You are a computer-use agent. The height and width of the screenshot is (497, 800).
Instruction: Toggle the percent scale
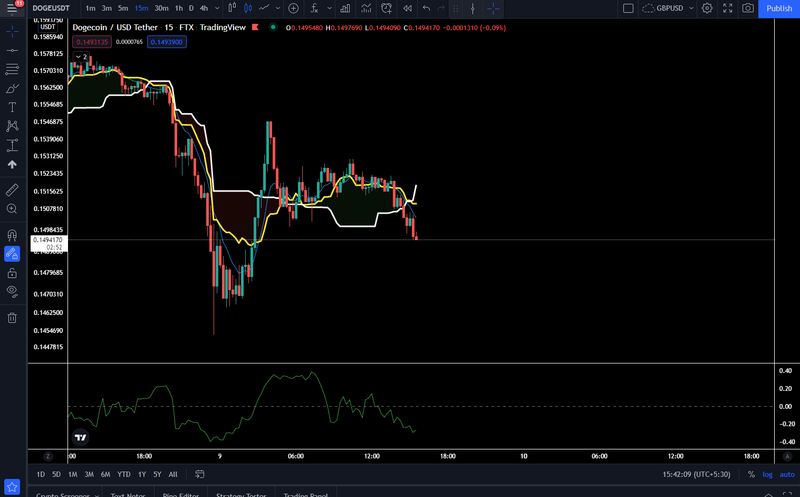751,474
